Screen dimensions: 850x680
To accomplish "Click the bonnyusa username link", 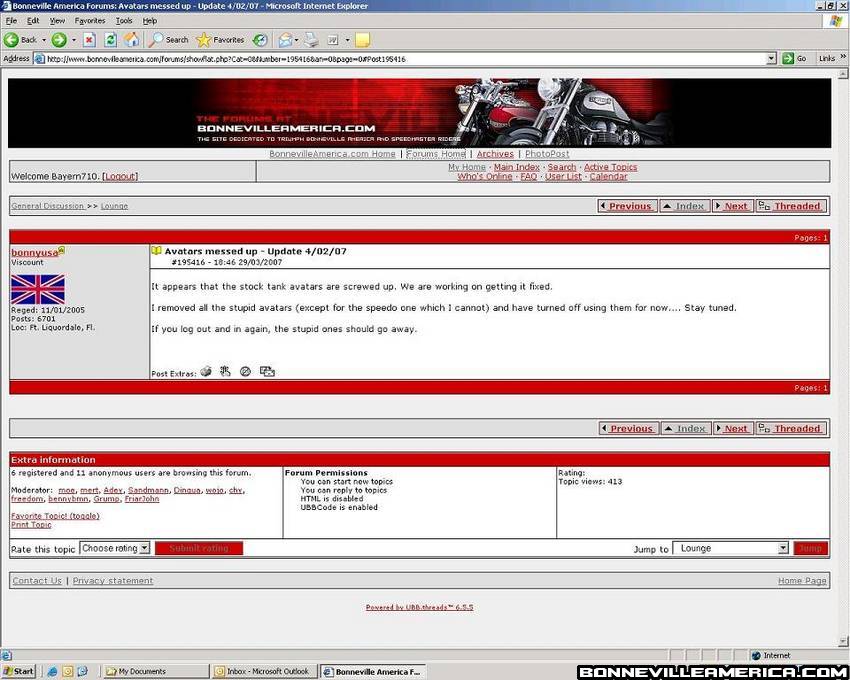I will 34,253.
